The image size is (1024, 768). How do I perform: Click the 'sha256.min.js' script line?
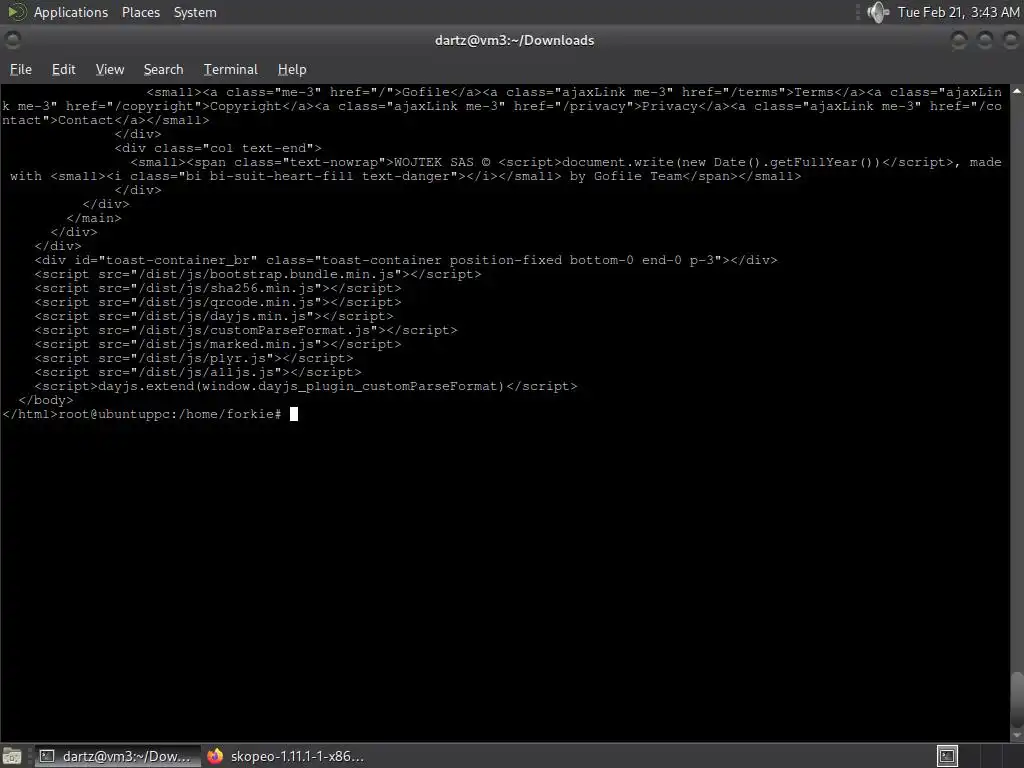(218, 288)
